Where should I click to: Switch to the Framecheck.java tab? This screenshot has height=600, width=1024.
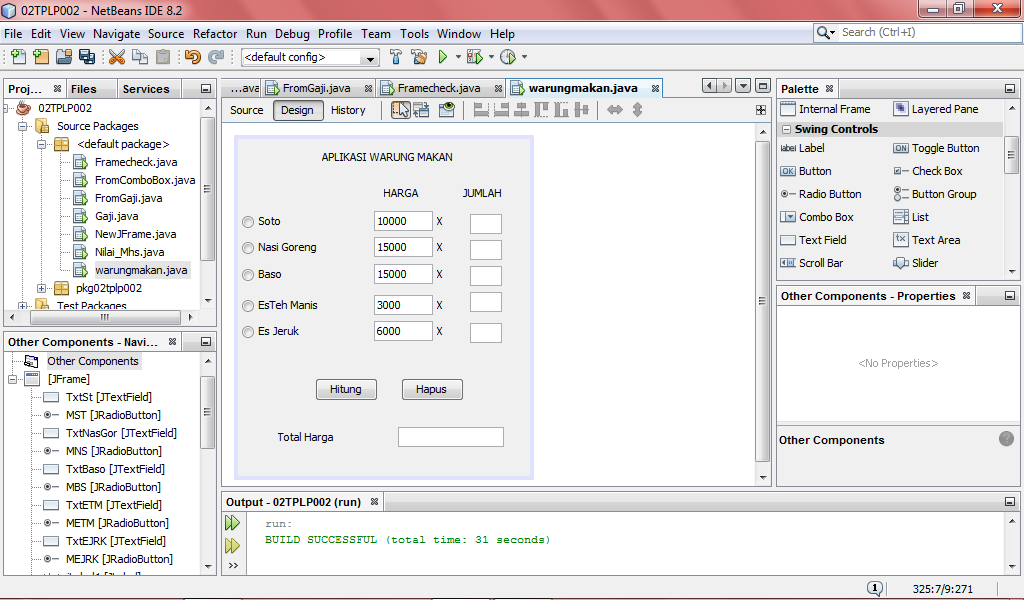pyautogui.click(x=439, y=88)
